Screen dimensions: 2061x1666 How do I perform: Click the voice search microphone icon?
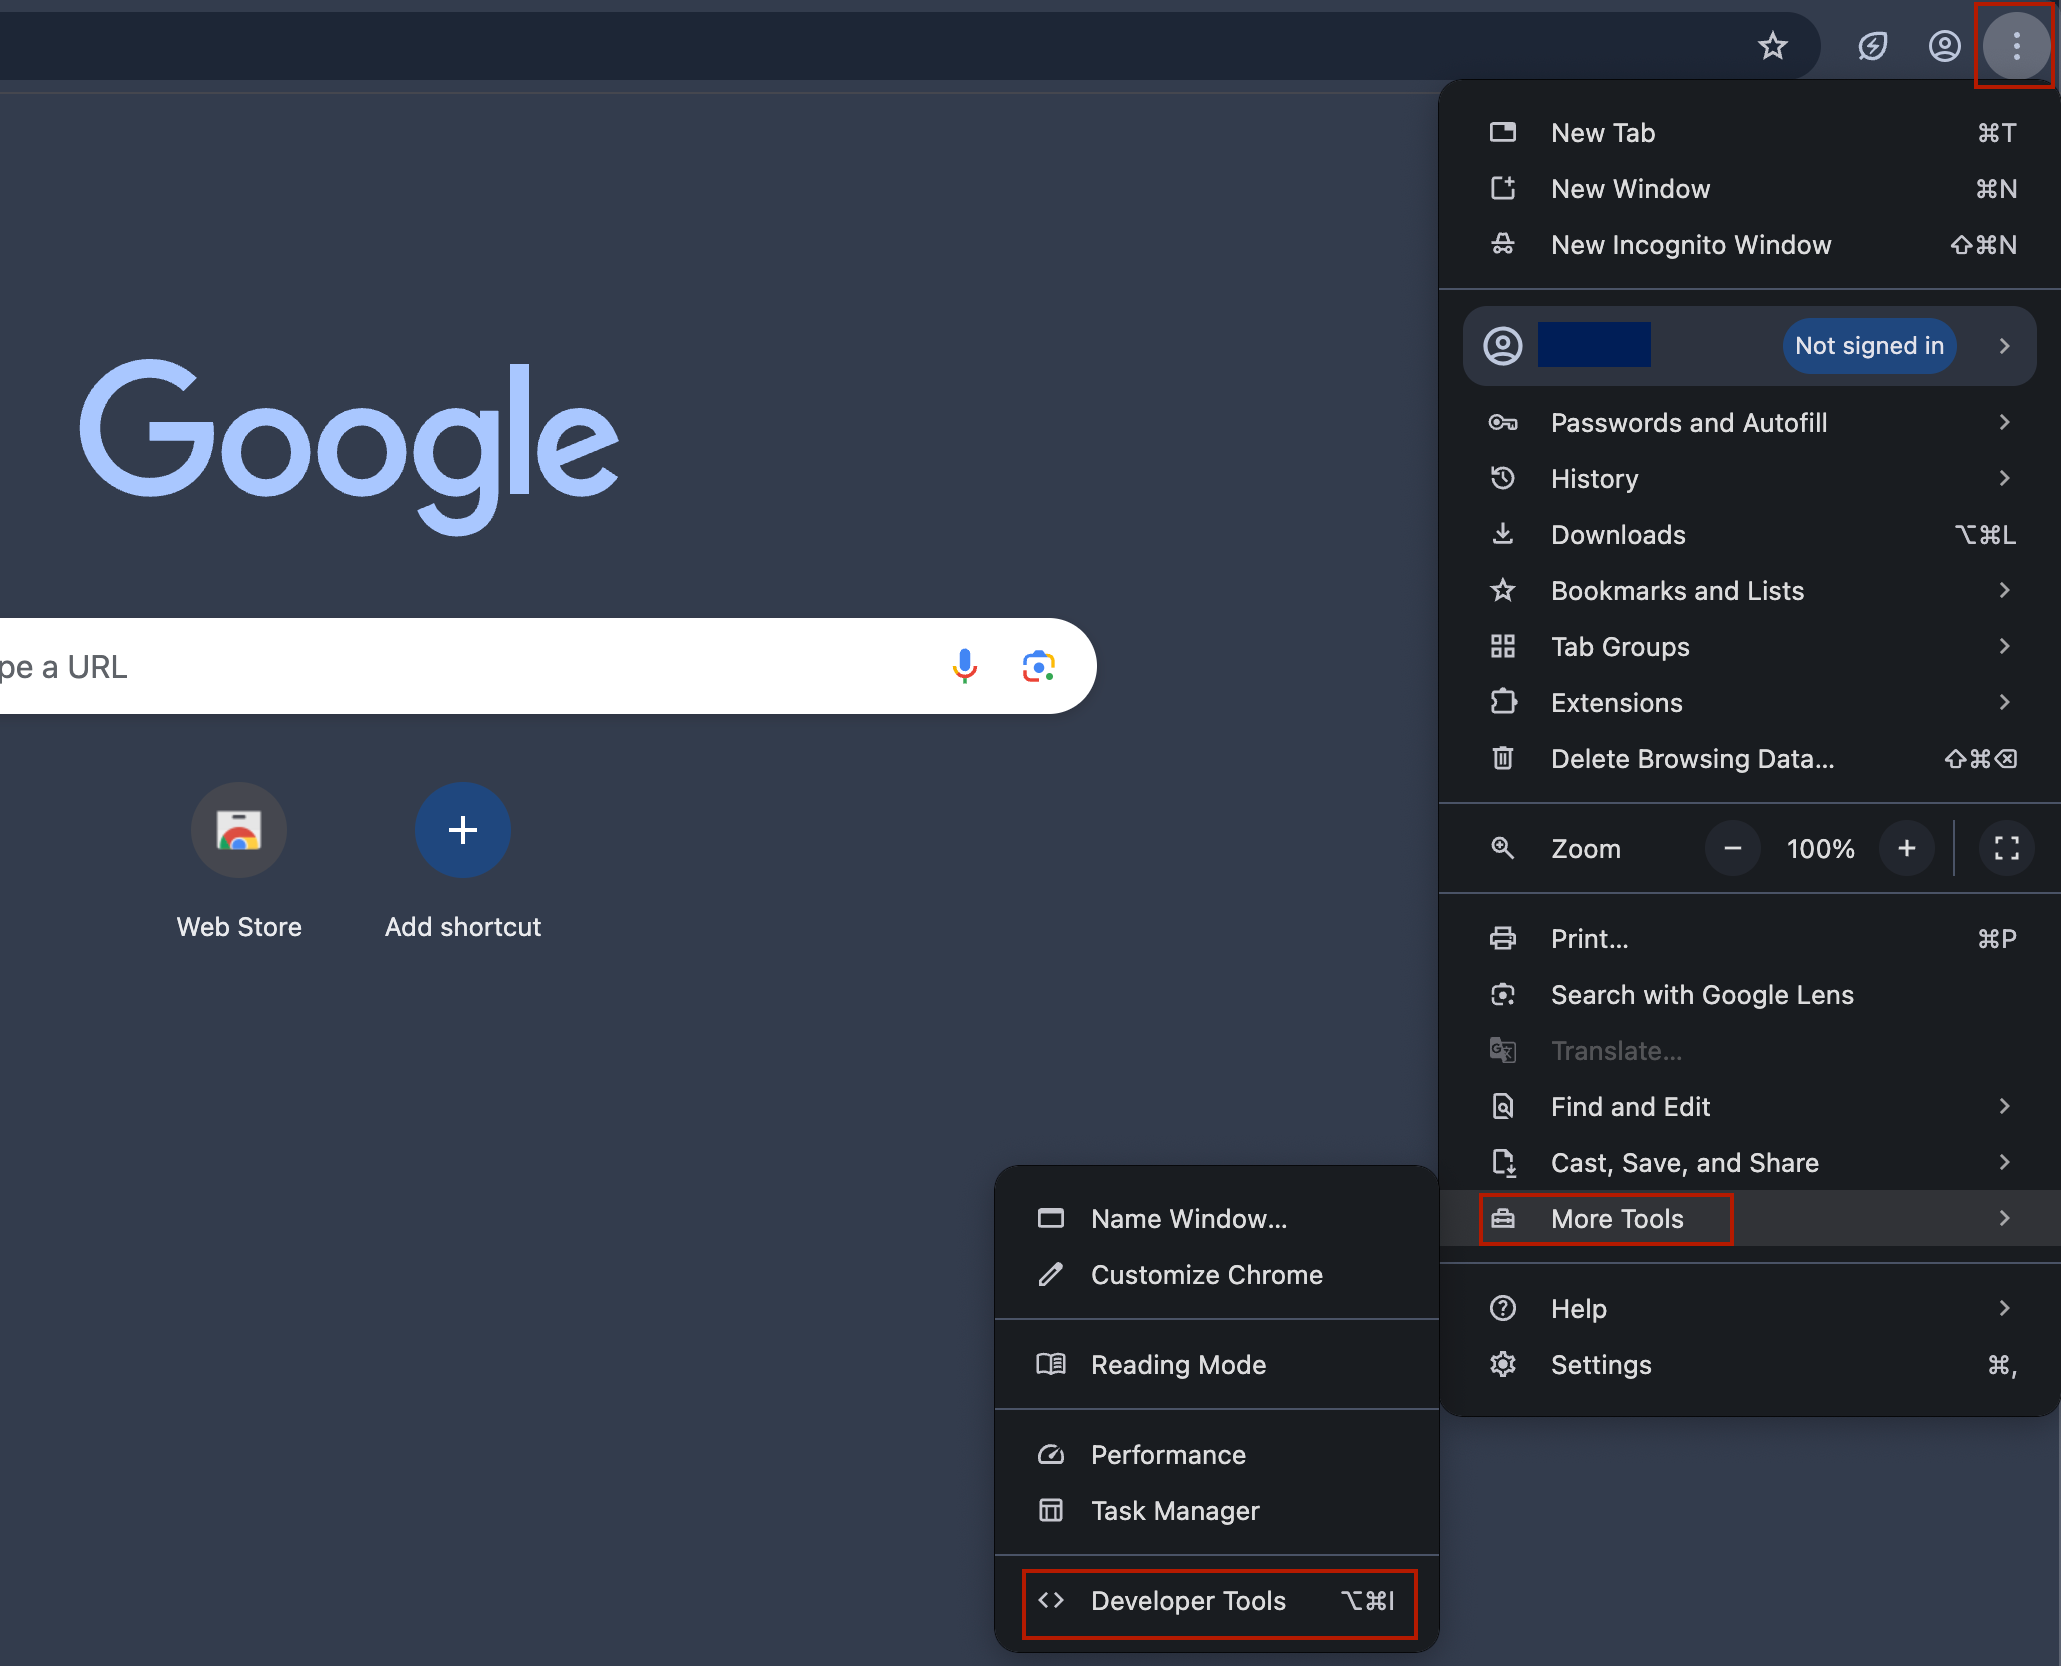[x=964, y=666]
